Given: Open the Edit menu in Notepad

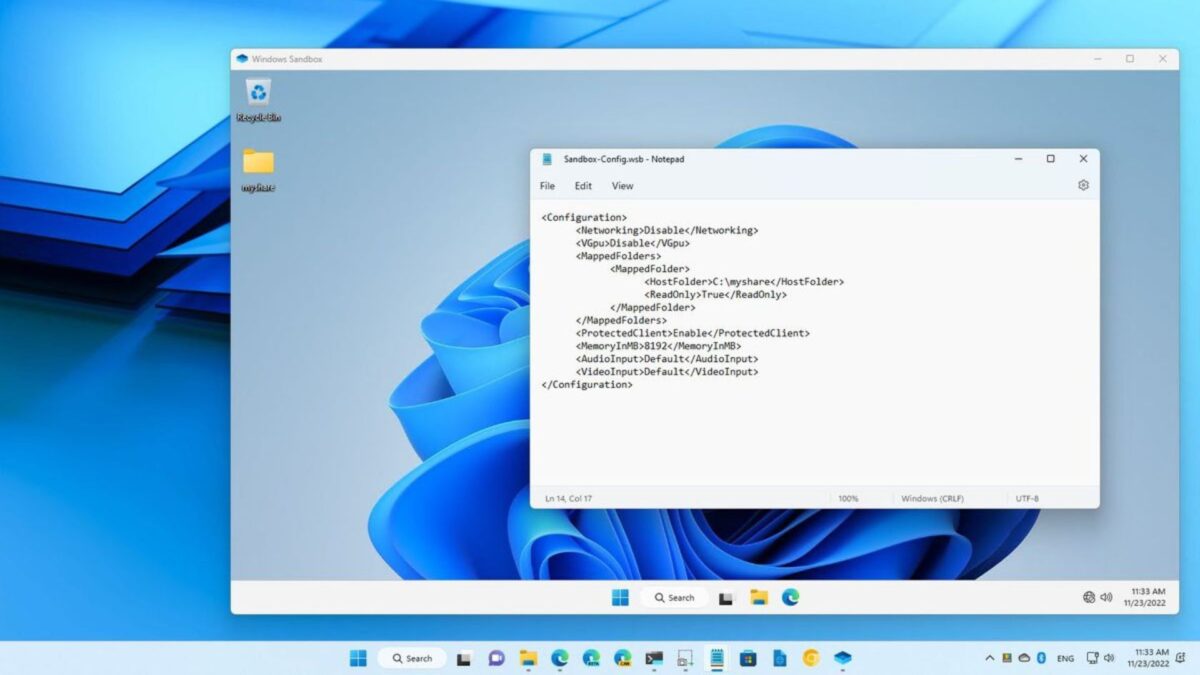Looking at the screenshot, I should (583, 185).
